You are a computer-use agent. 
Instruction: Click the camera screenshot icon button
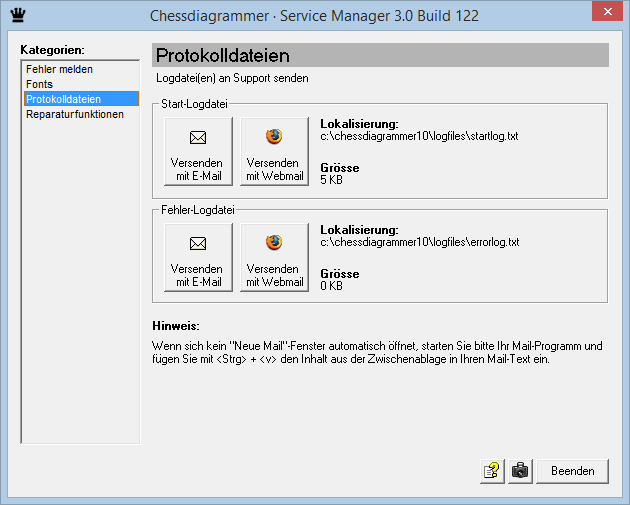pos(520,471)
